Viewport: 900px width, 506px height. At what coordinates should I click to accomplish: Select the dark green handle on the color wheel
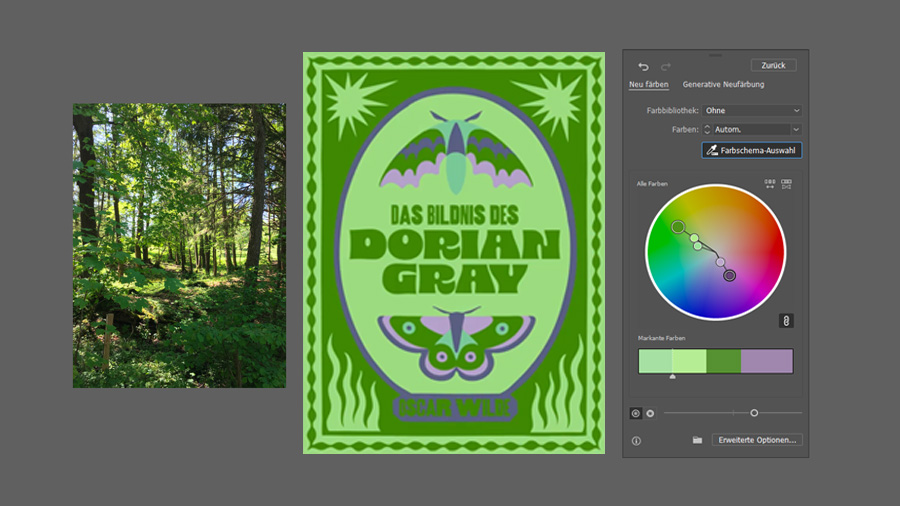point(678,227)
